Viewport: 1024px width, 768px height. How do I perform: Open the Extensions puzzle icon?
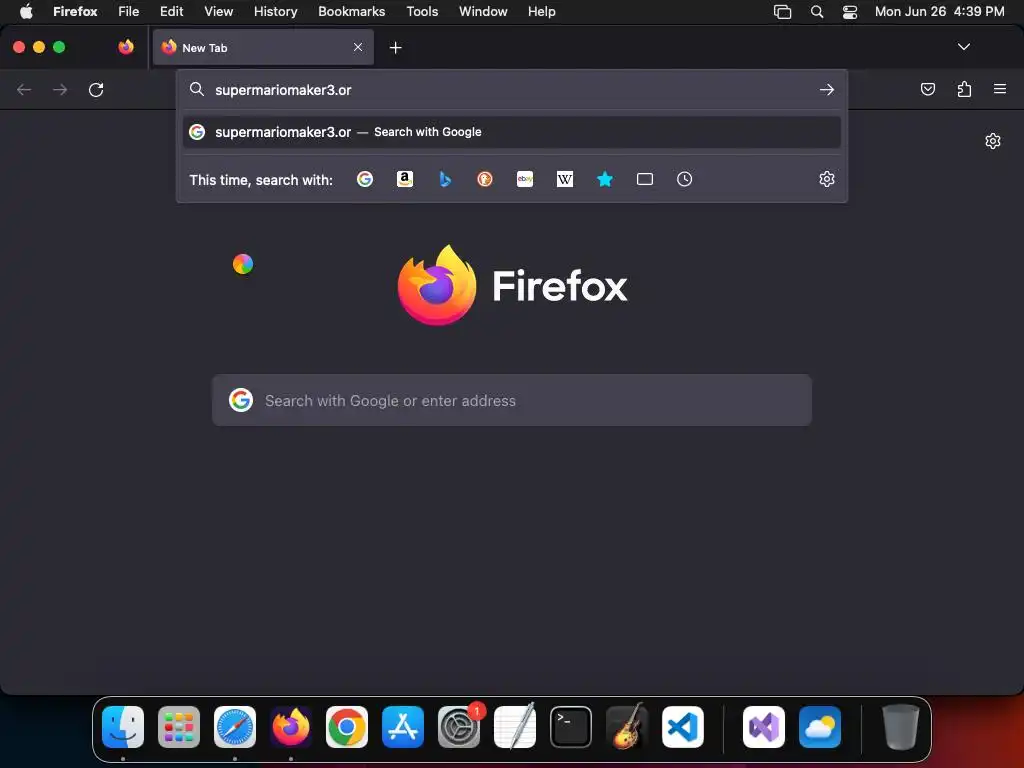pyautogui.click(x=964, y=89)
